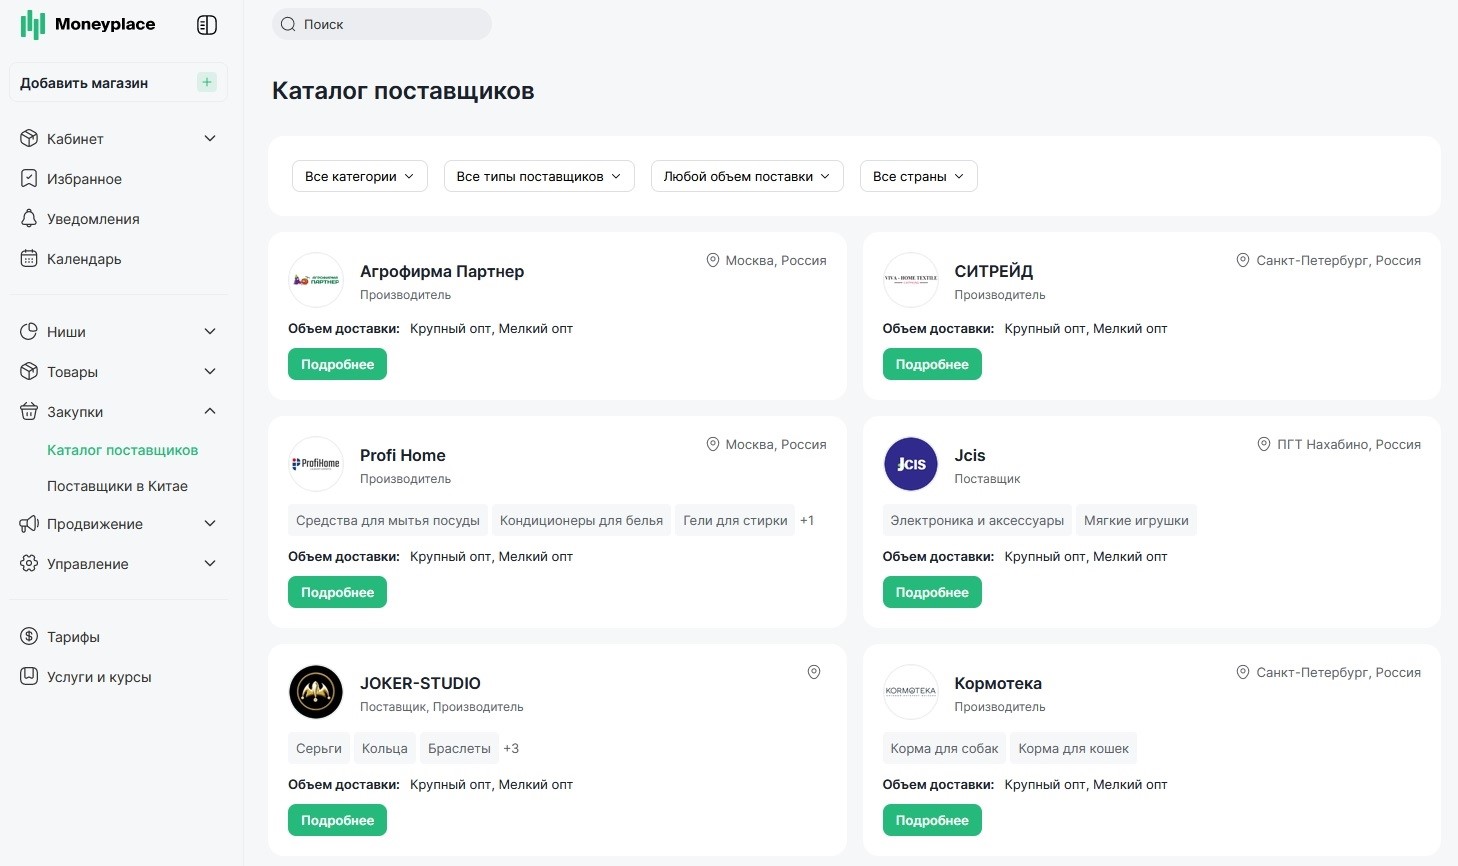
Task: Click the Услуги и курсы icon
Action: point(29,676)
